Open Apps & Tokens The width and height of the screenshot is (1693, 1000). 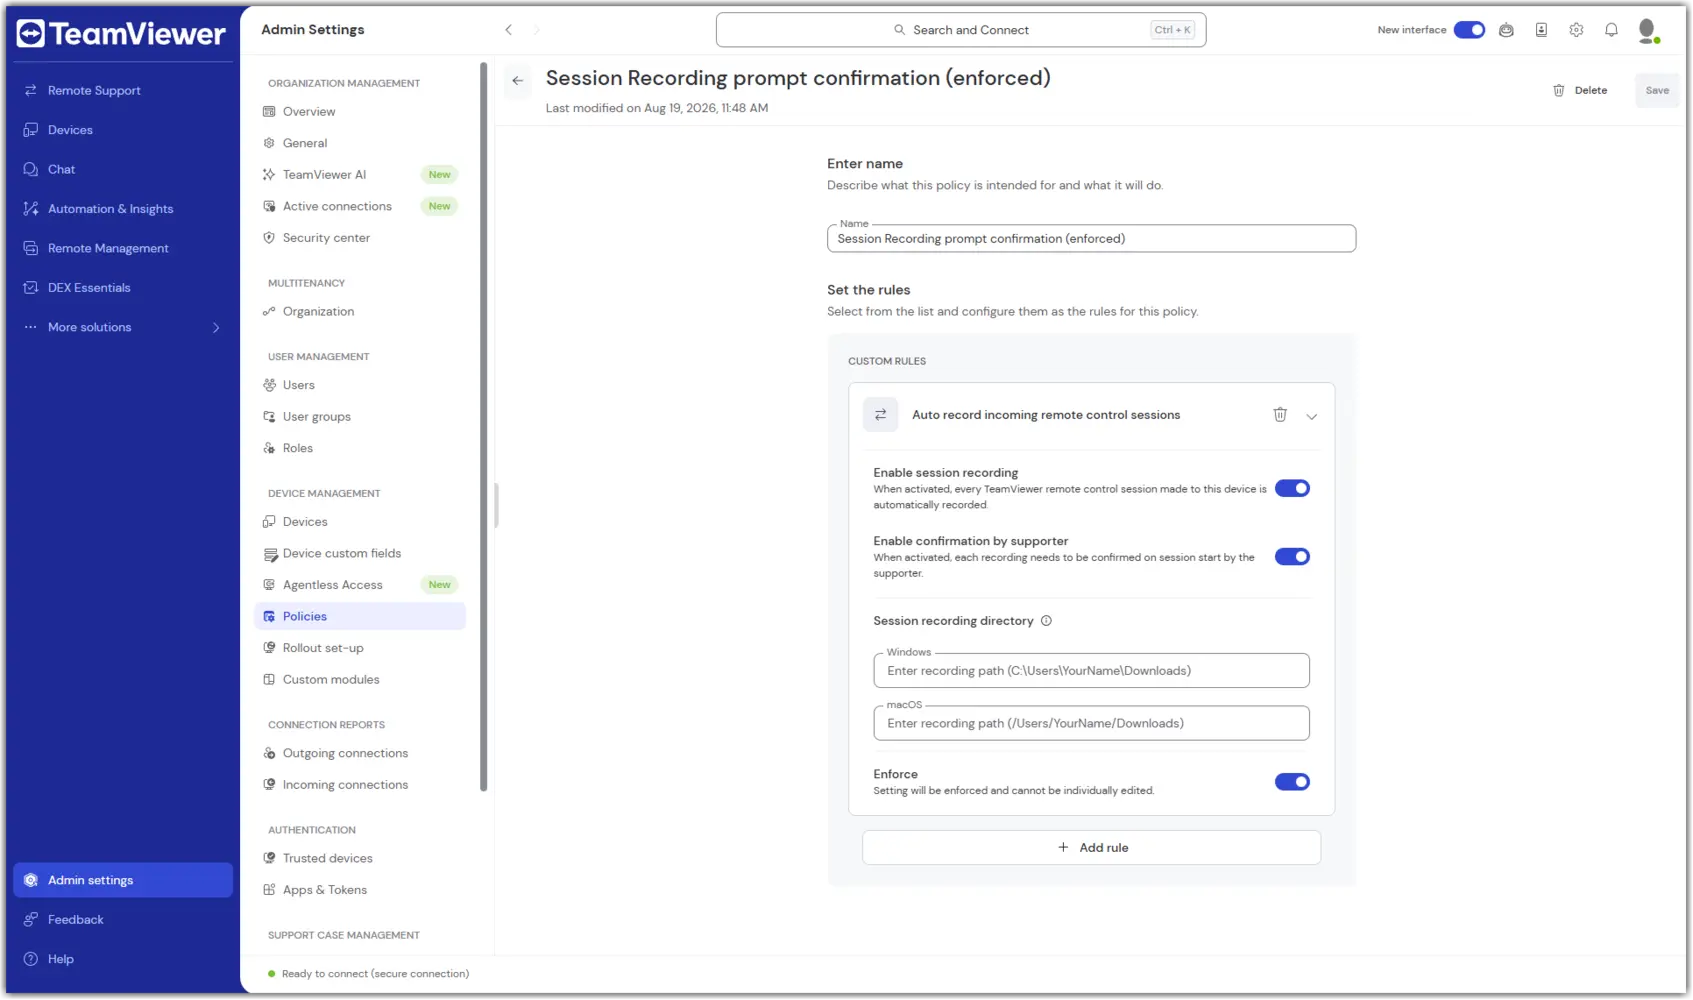point(360,890)
